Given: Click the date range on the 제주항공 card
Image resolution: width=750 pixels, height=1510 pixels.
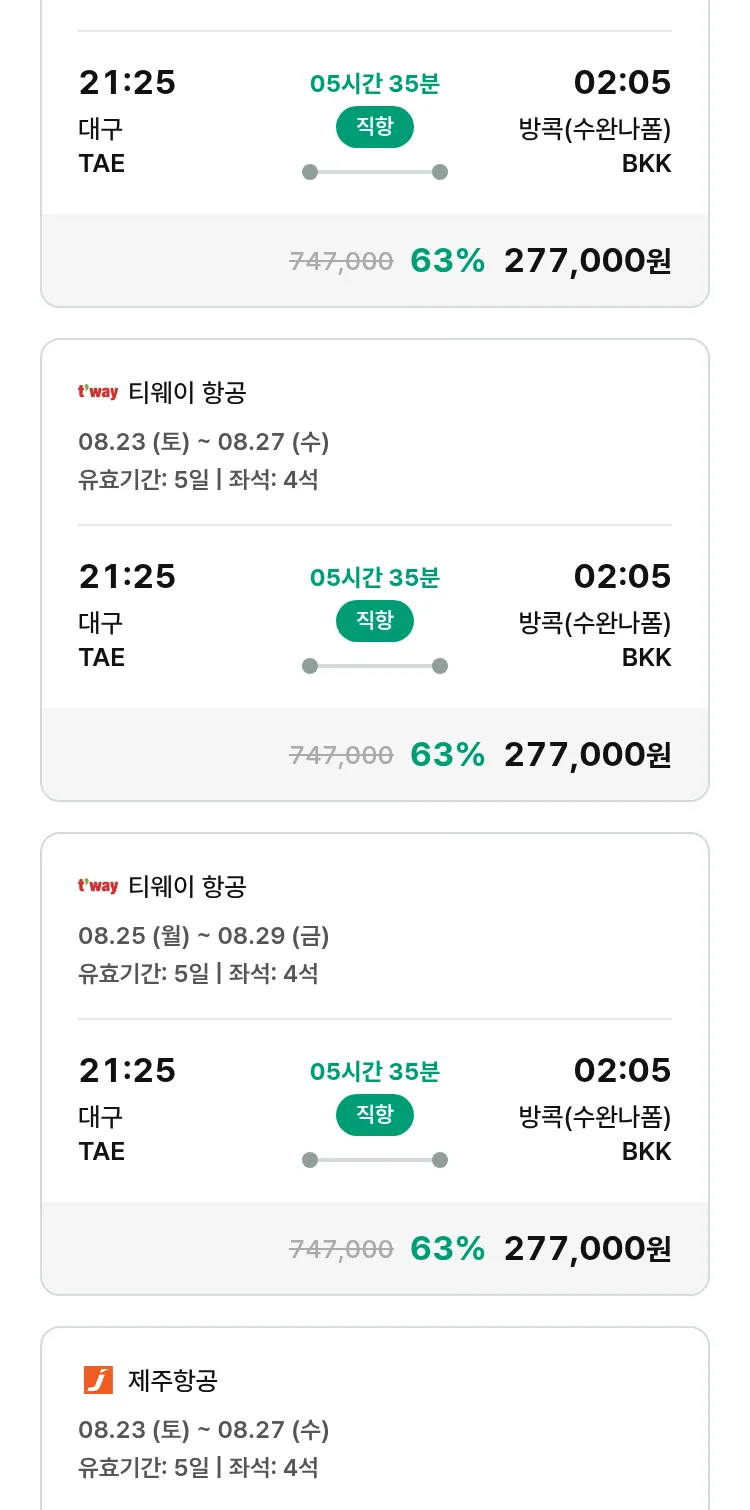Looking at the screenshot, I should 204,1430.
